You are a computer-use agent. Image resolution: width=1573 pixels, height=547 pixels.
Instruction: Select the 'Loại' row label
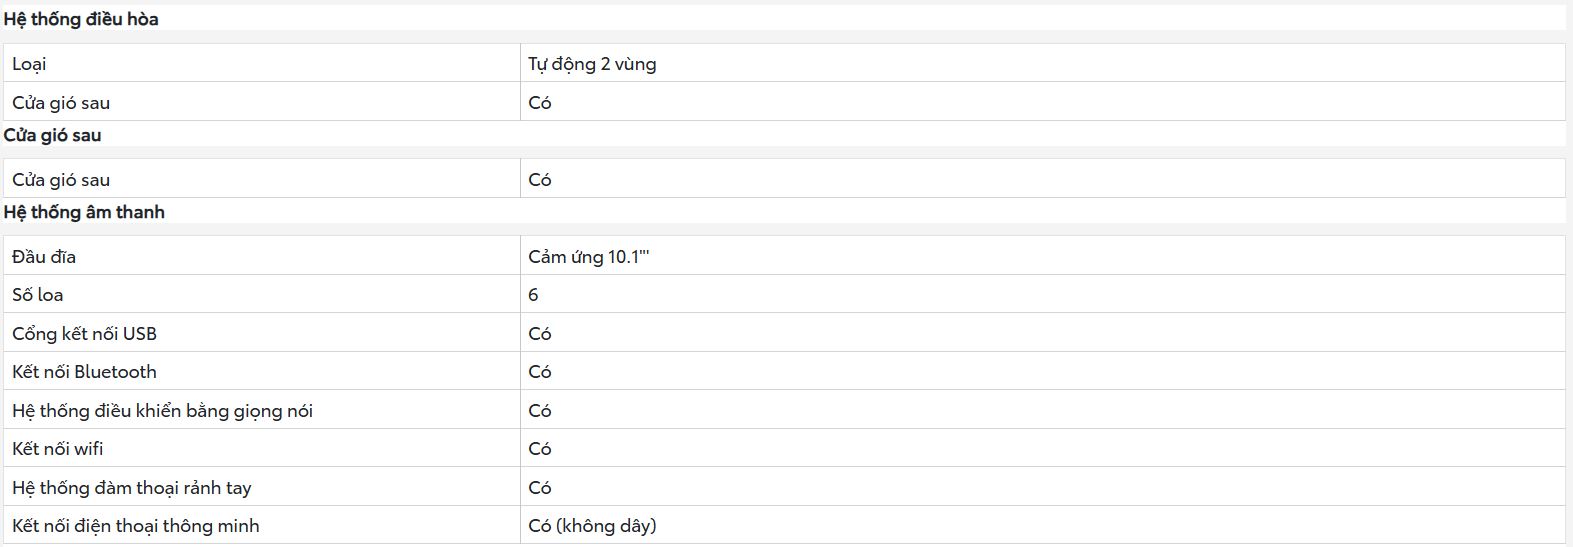[29, 64]
